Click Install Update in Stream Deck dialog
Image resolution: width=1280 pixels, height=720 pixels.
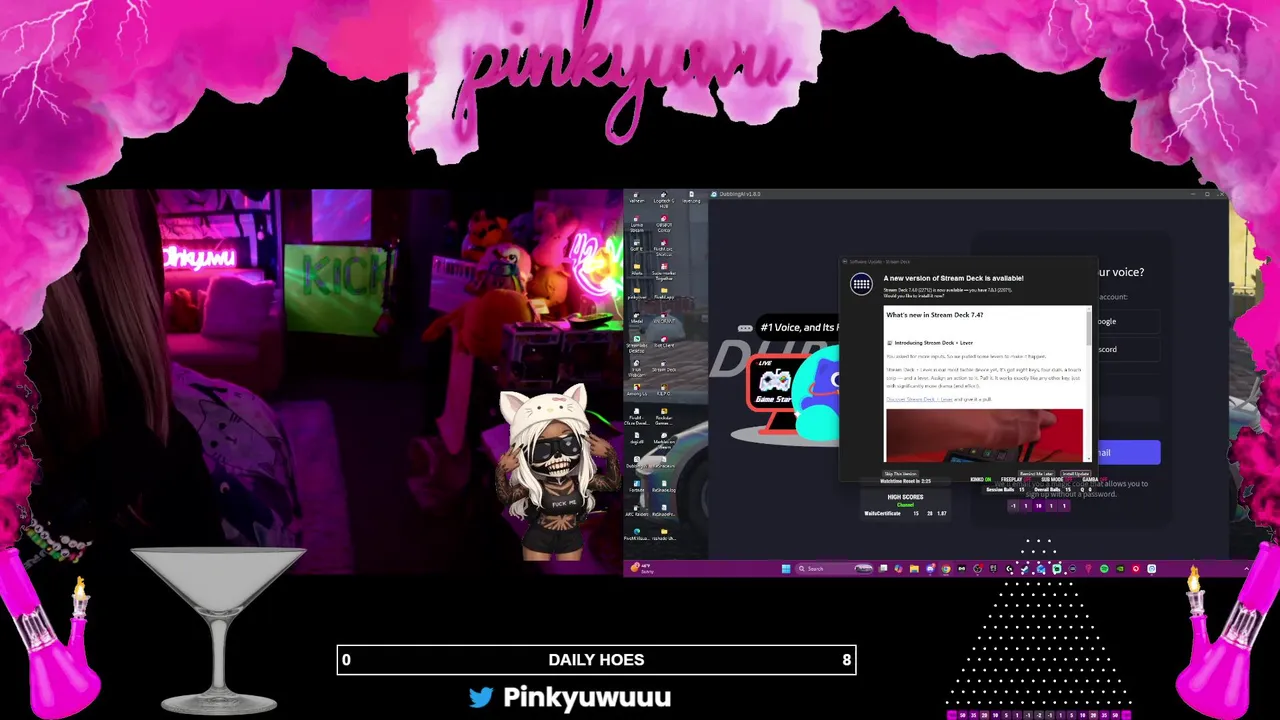click(1075, 473)
